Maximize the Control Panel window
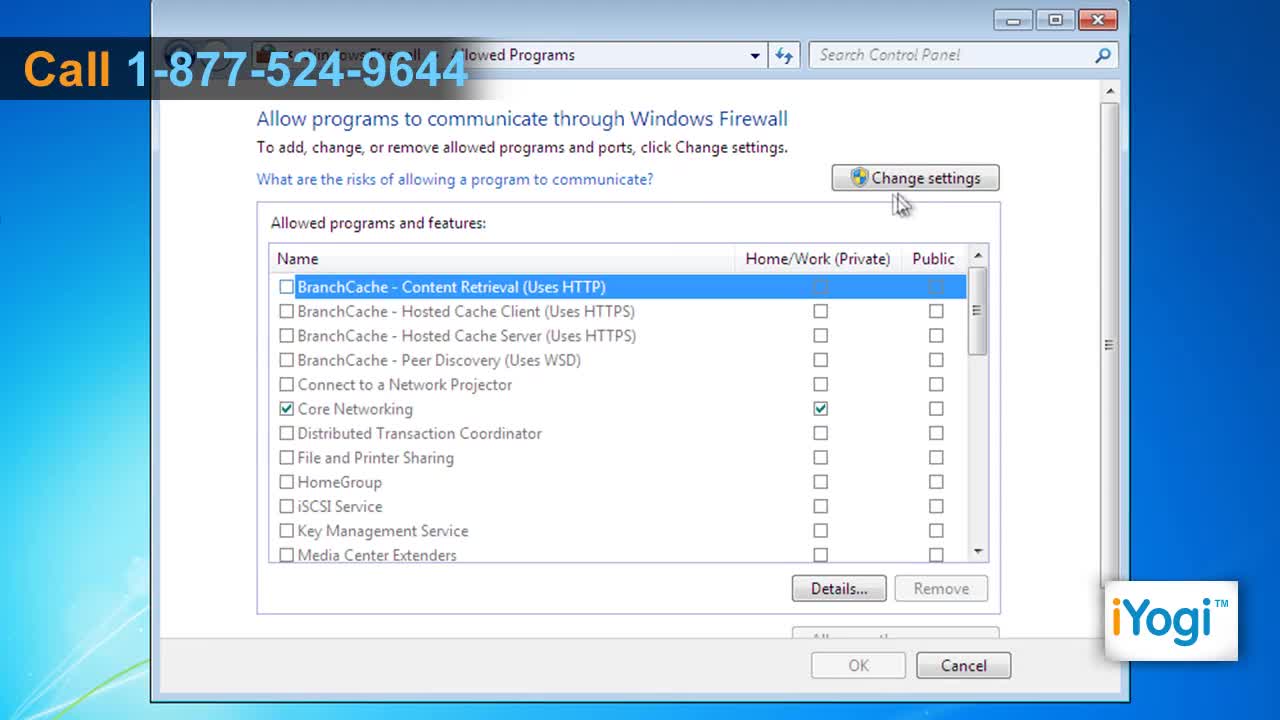1280x720 pixels. tap(1055, 20)
